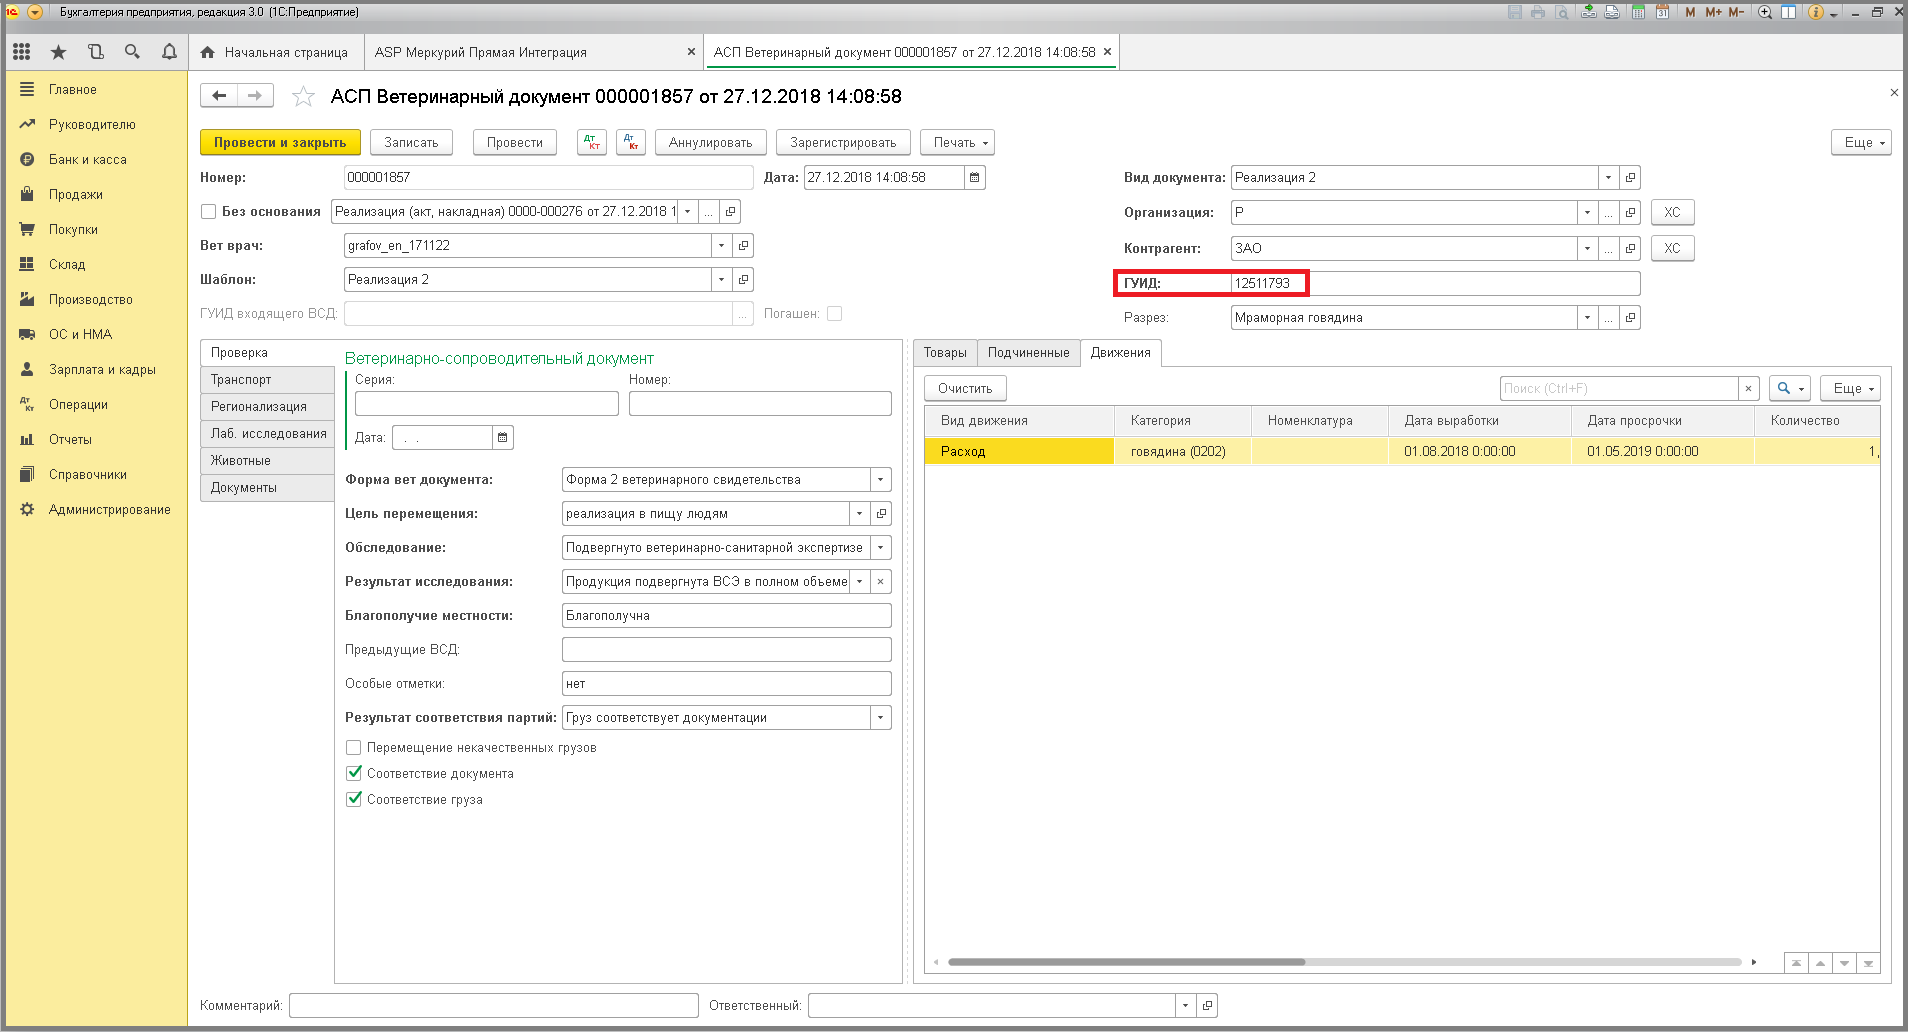Toggle the Без основания checkbox
The image size is (1908, 1032).
(209, 212)
